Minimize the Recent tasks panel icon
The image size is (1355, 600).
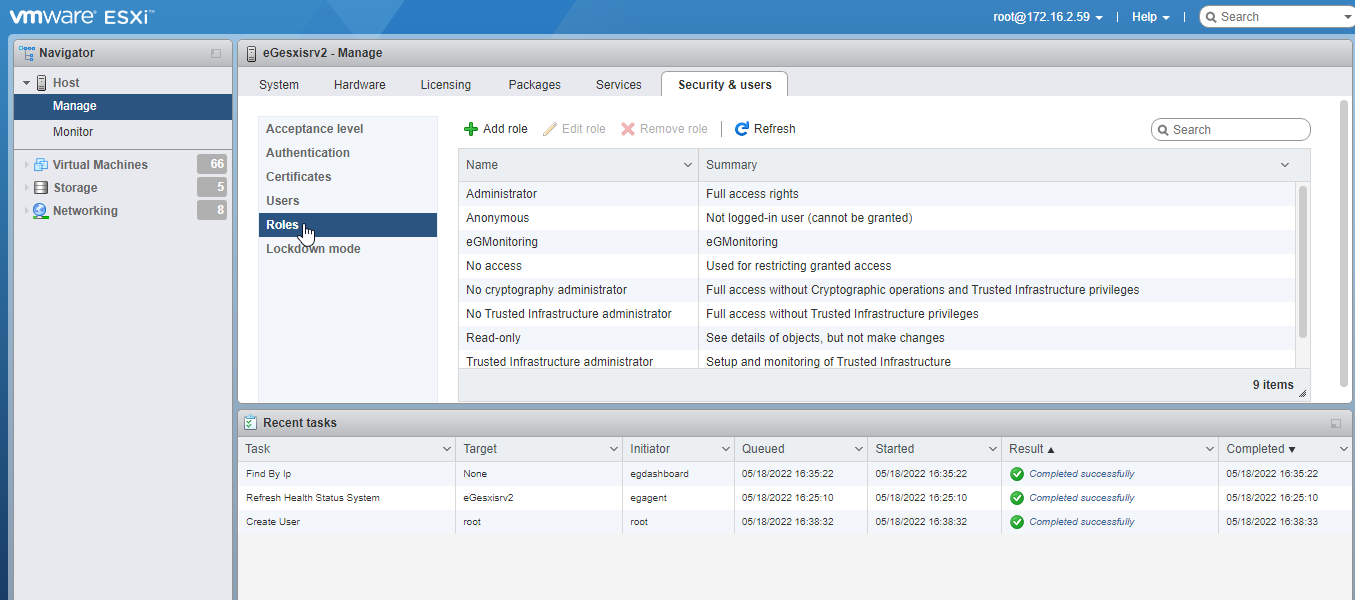pyautogui.click(x=1336, y=424)
